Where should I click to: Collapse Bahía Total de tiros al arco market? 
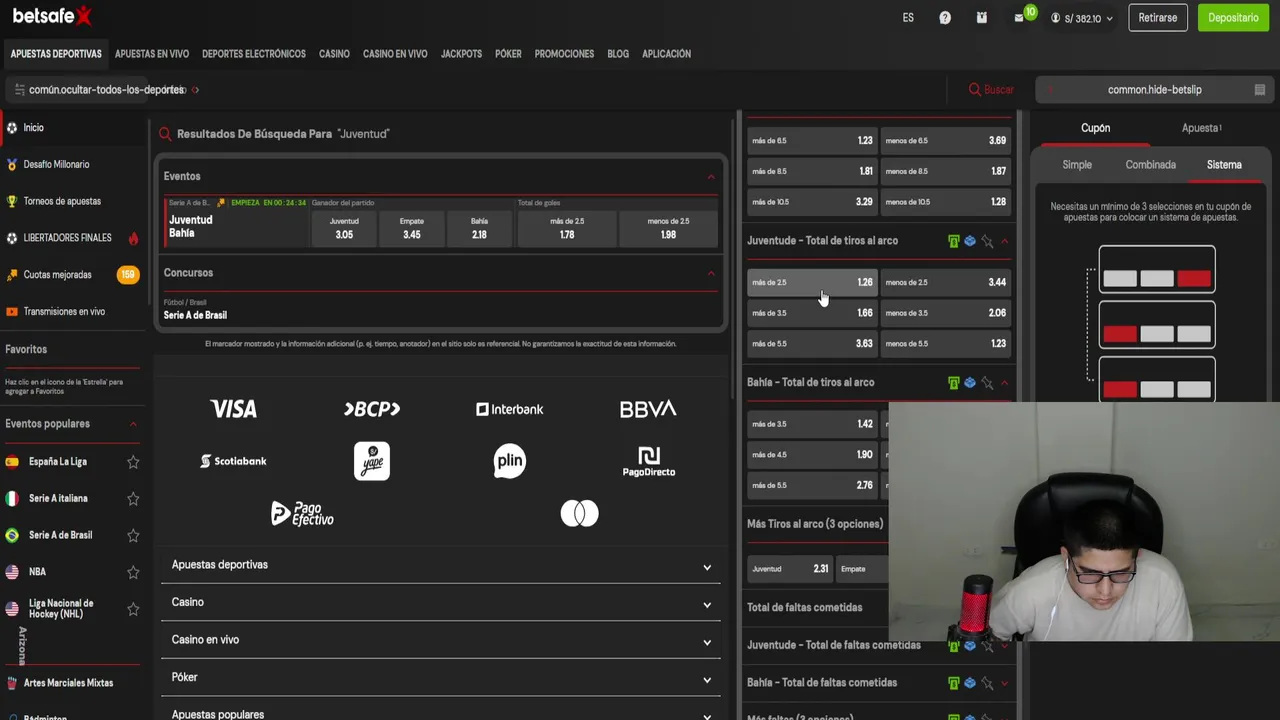tap(1004, 382)
